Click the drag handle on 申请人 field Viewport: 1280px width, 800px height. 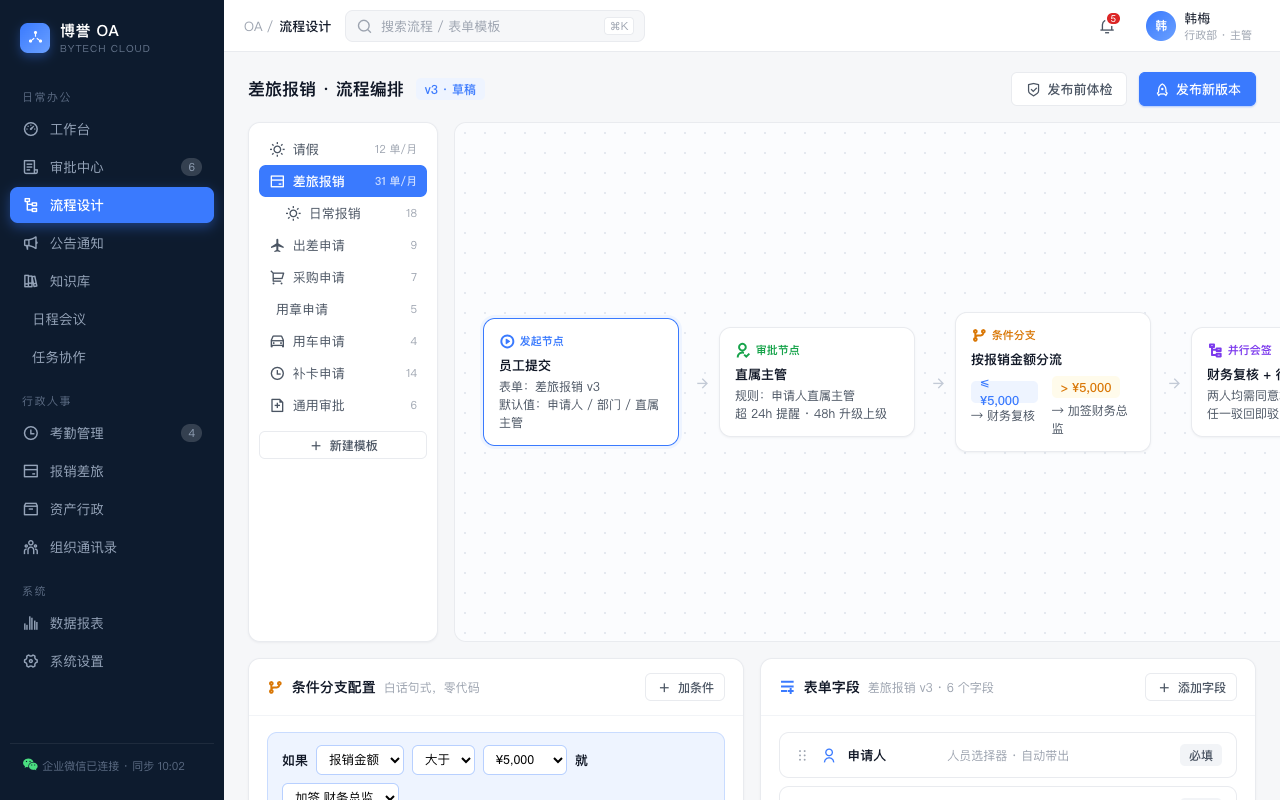click(x=802, y=756)
